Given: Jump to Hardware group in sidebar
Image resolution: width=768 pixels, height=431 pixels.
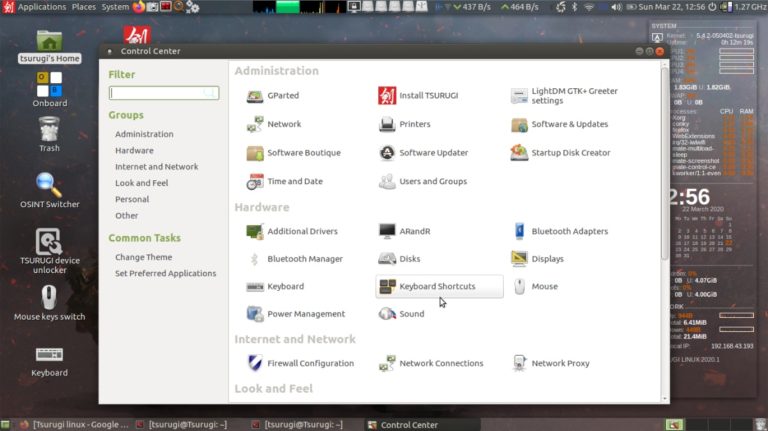Looking at the screenshot, I should (x=134, y=150).
